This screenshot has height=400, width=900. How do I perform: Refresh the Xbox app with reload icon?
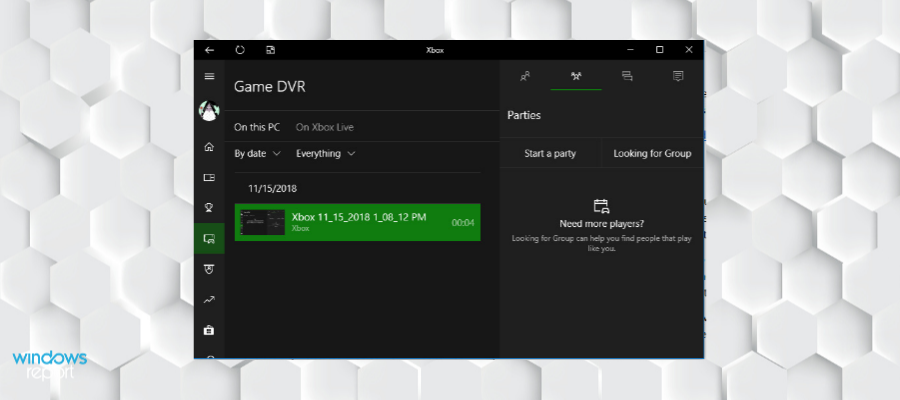[x=240, y=50]
